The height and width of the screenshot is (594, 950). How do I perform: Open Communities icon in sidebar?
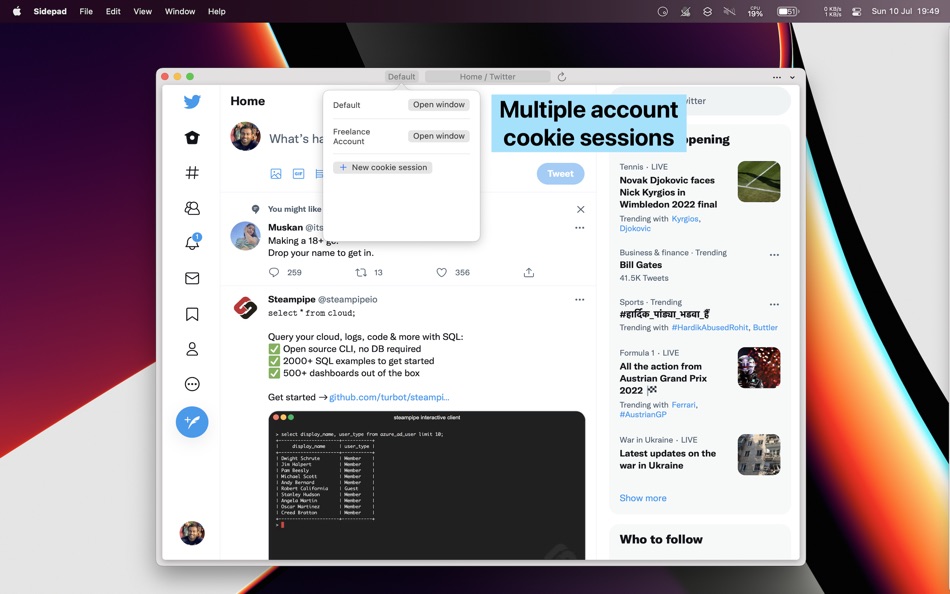click(192, 208)
